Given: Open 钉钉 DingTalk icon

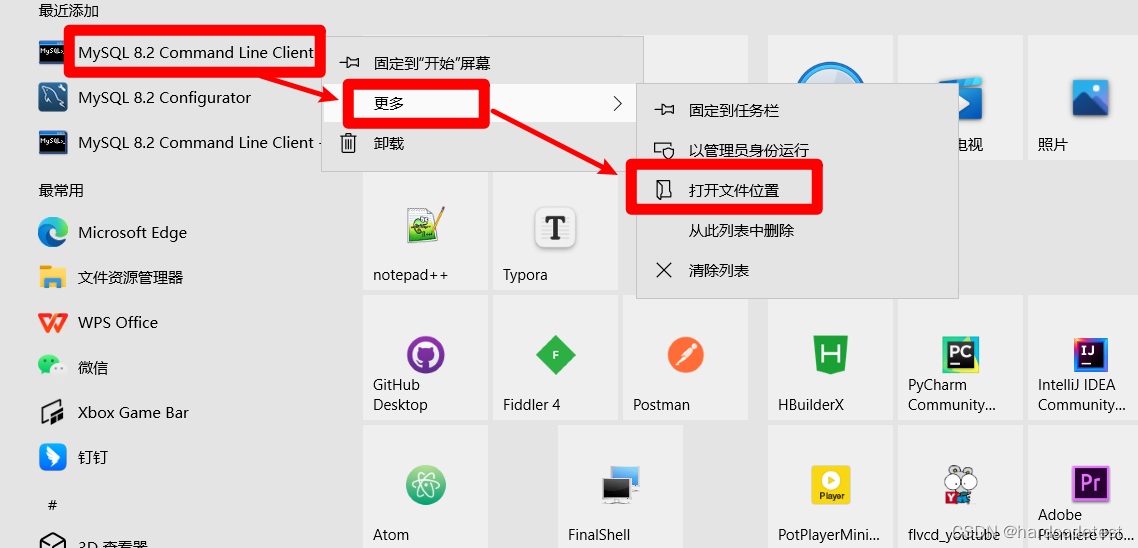Looking at the screenshot, I should (x=53, y=457).
